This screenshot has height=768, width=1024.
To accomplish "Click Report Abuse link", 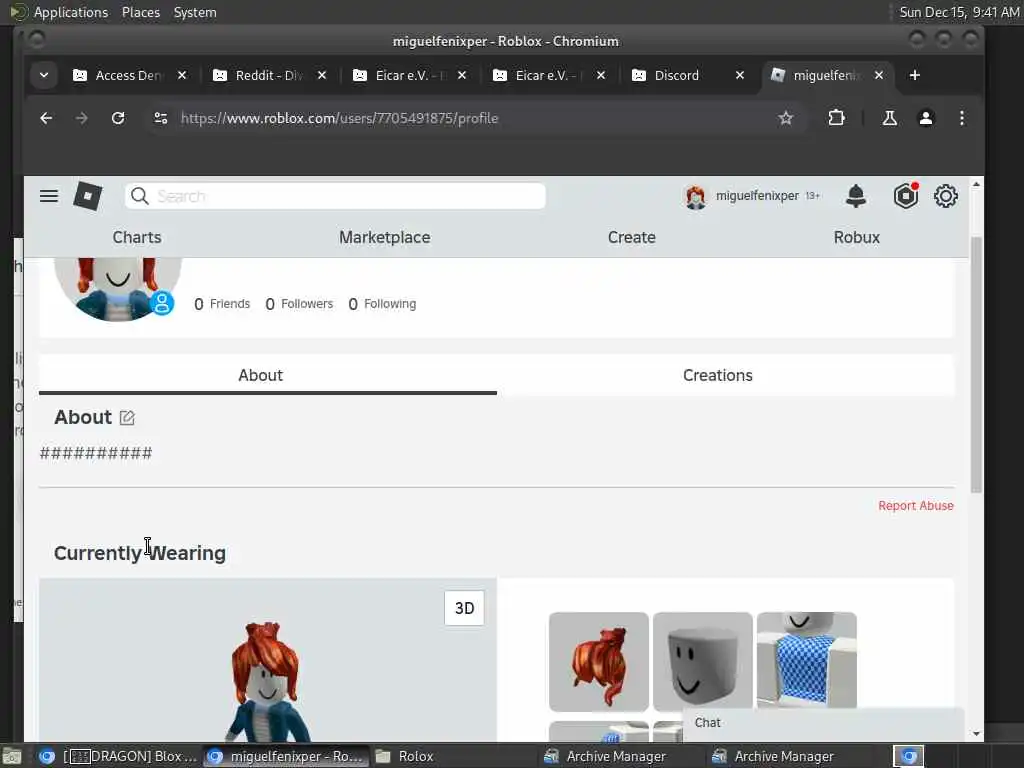I will coord(916,506).
